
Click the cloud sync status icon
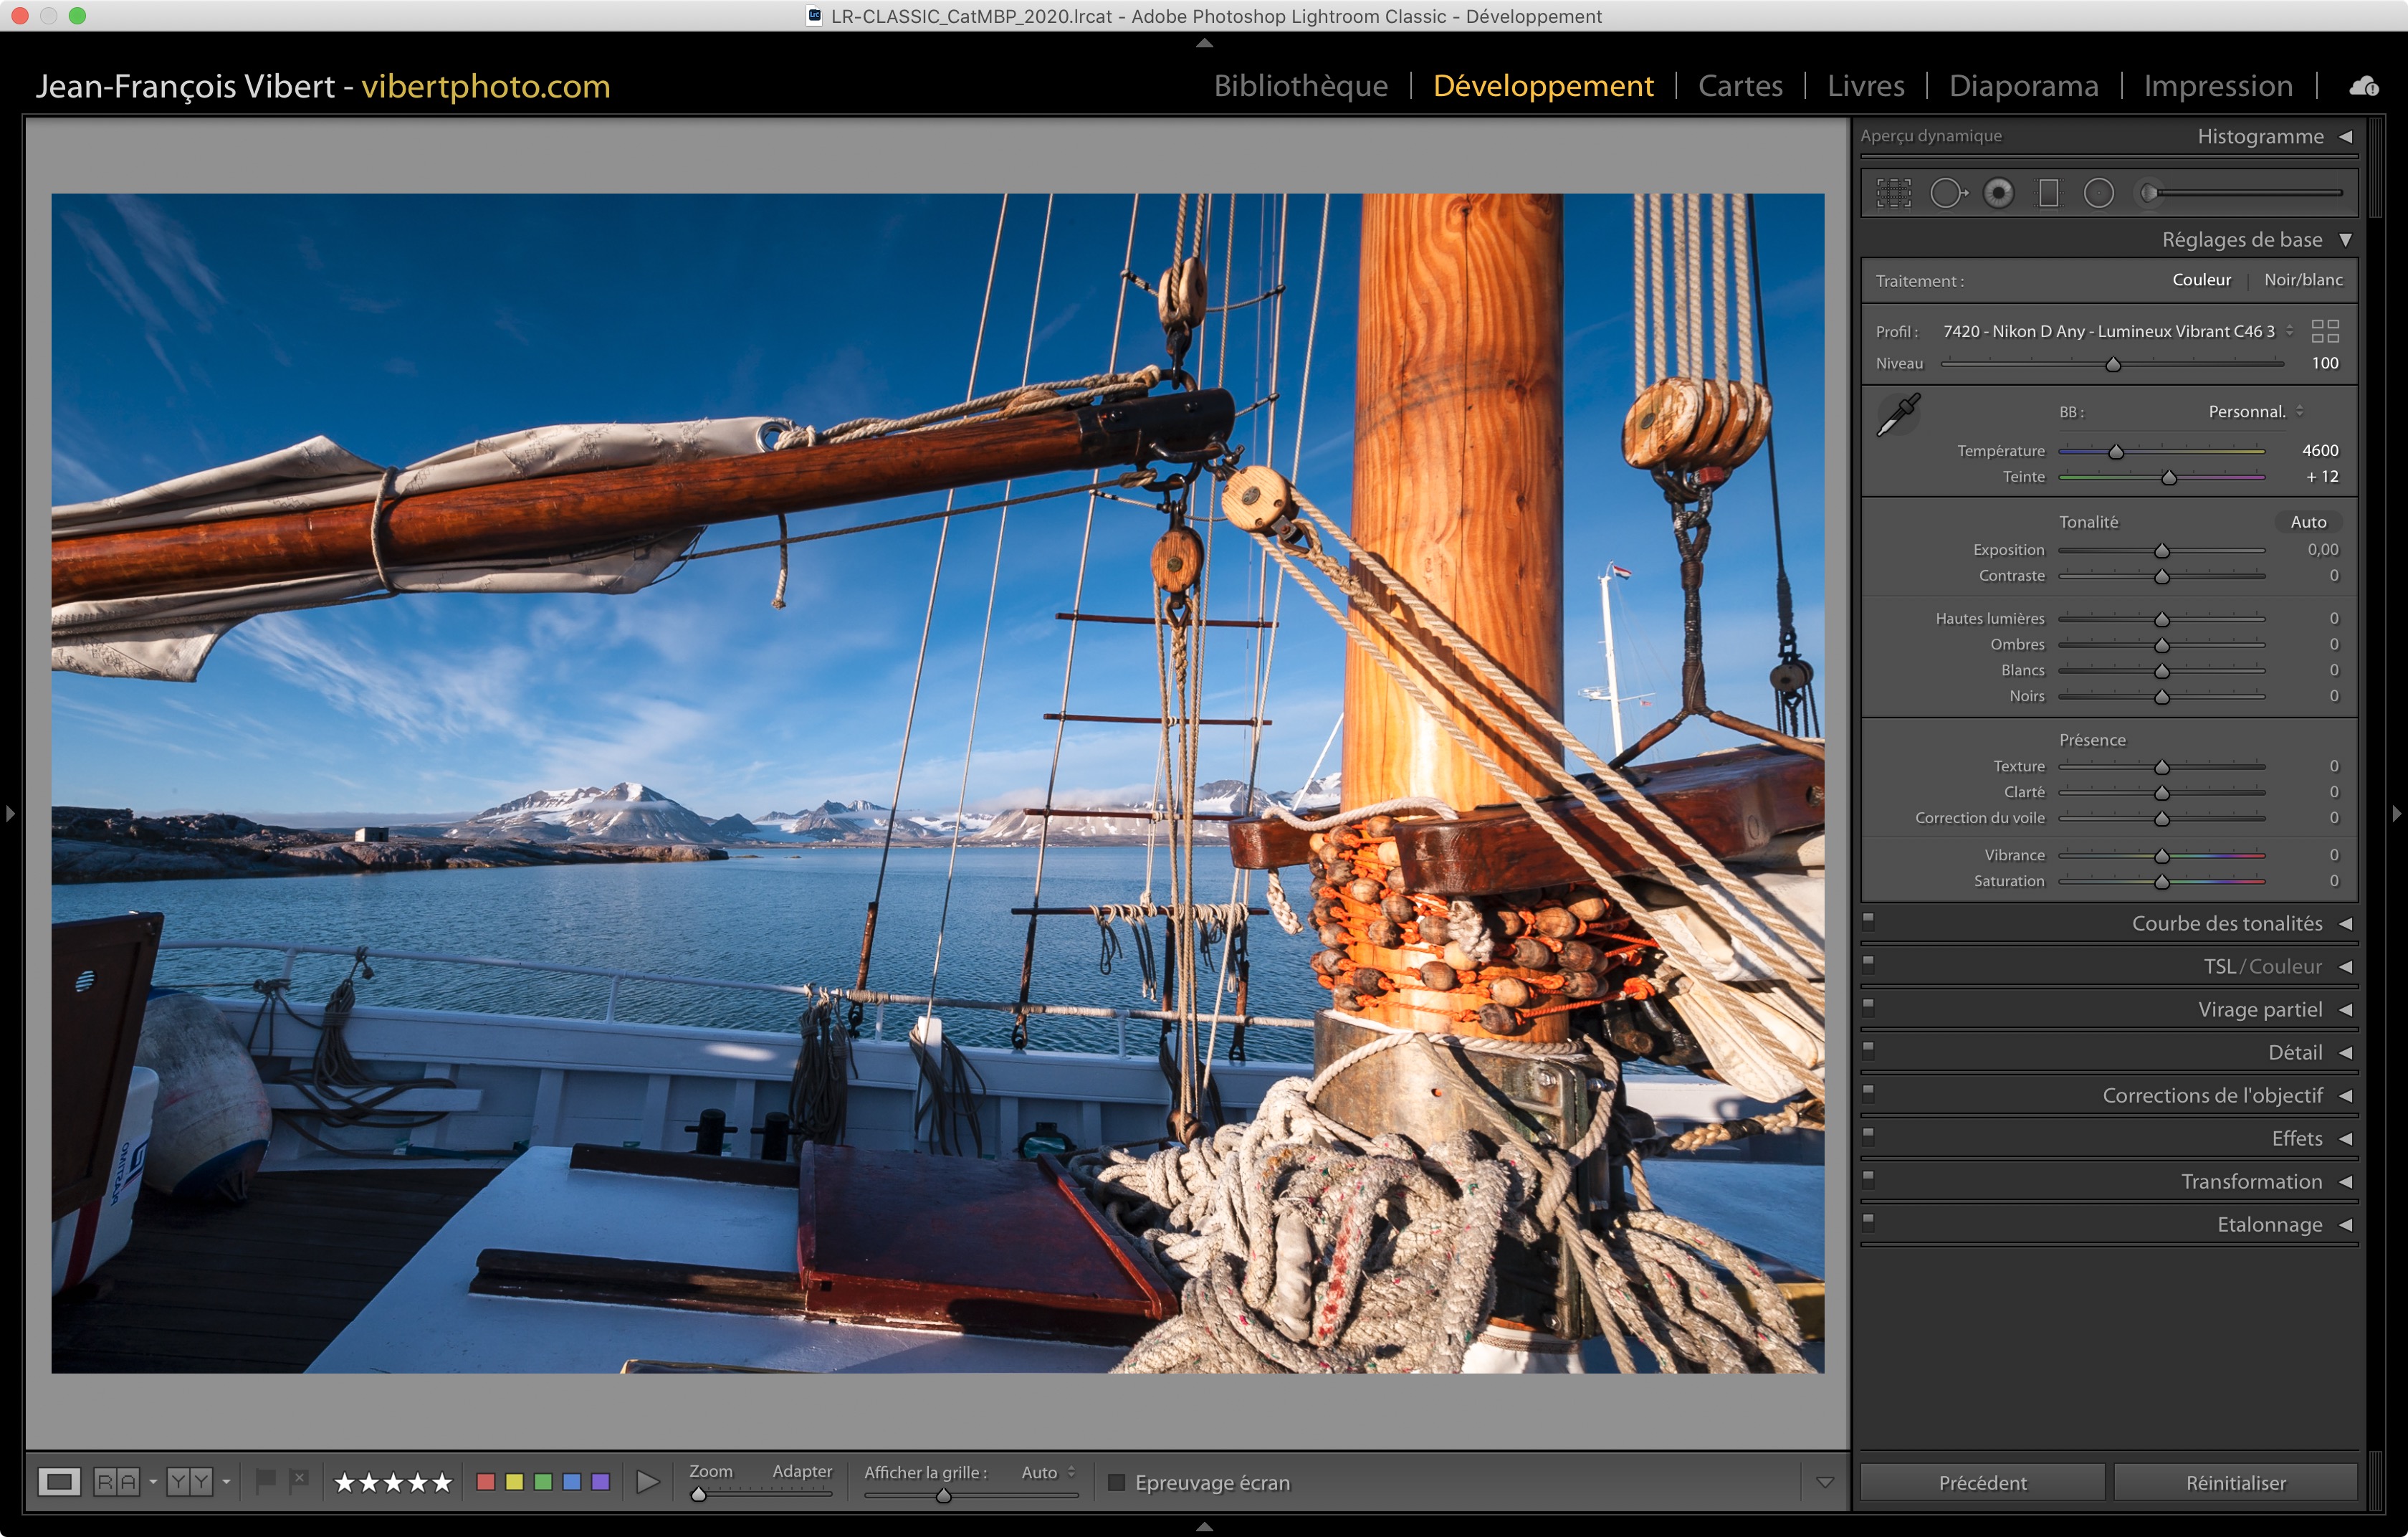click(x=2364, y=86)
